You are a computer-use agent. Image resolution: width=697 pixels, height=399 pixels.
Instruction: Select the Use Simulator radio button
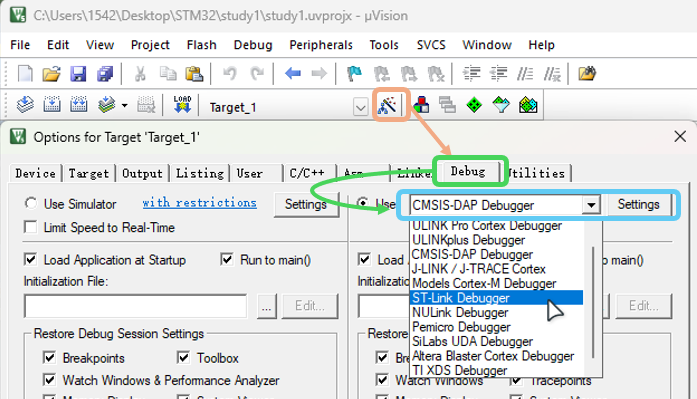(31, 203)
